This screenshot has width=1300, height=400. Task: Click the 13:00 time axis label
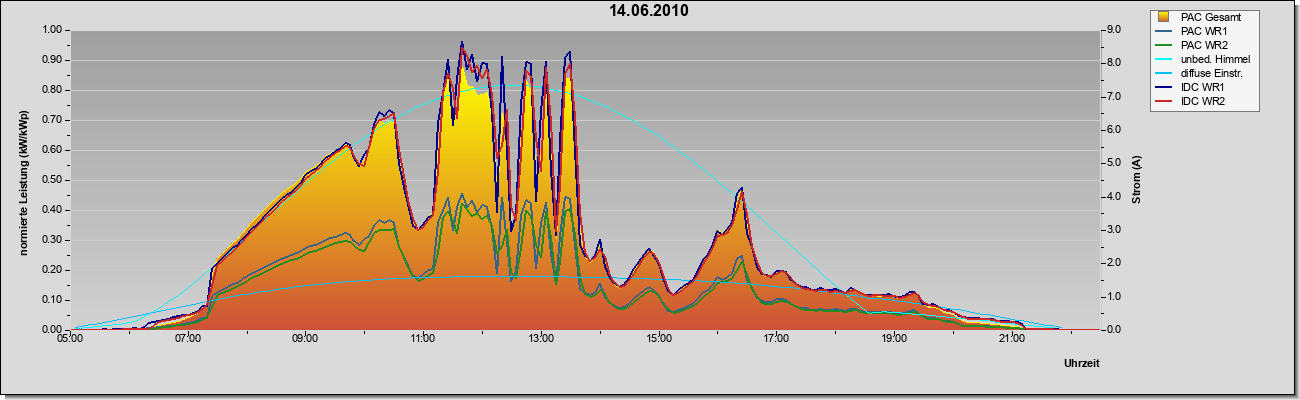point(540,339)
